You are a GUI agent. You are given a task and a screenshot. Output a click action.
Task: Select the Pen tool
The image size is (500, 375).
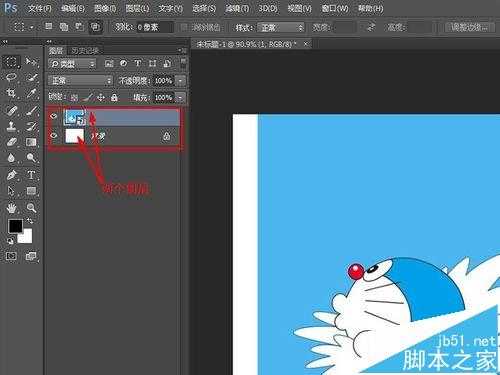pyautogui.click(x=11, y=175)
